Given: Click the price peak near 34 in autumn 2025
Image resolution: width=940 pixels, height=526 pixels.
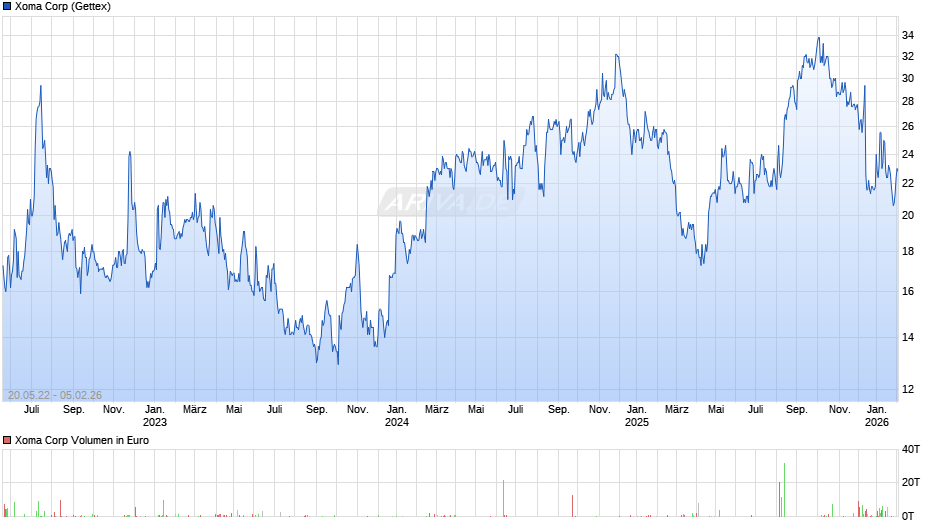Looking at the screenshot, I should coord(818,38).
